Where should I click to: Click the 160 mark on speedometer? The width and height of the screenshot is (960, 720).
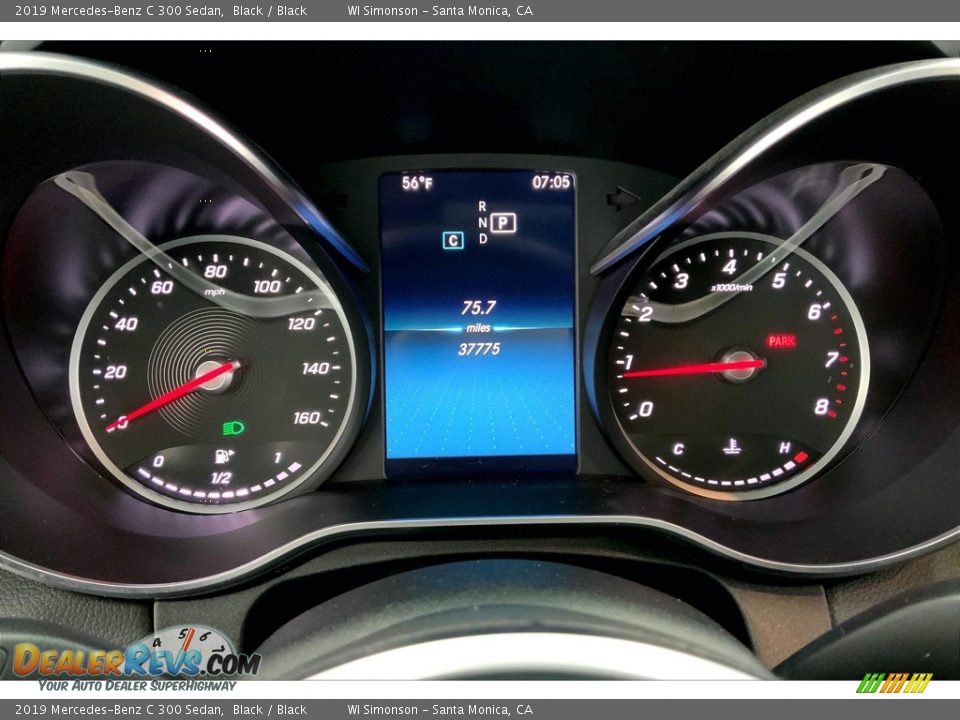[x=307, y=418]
